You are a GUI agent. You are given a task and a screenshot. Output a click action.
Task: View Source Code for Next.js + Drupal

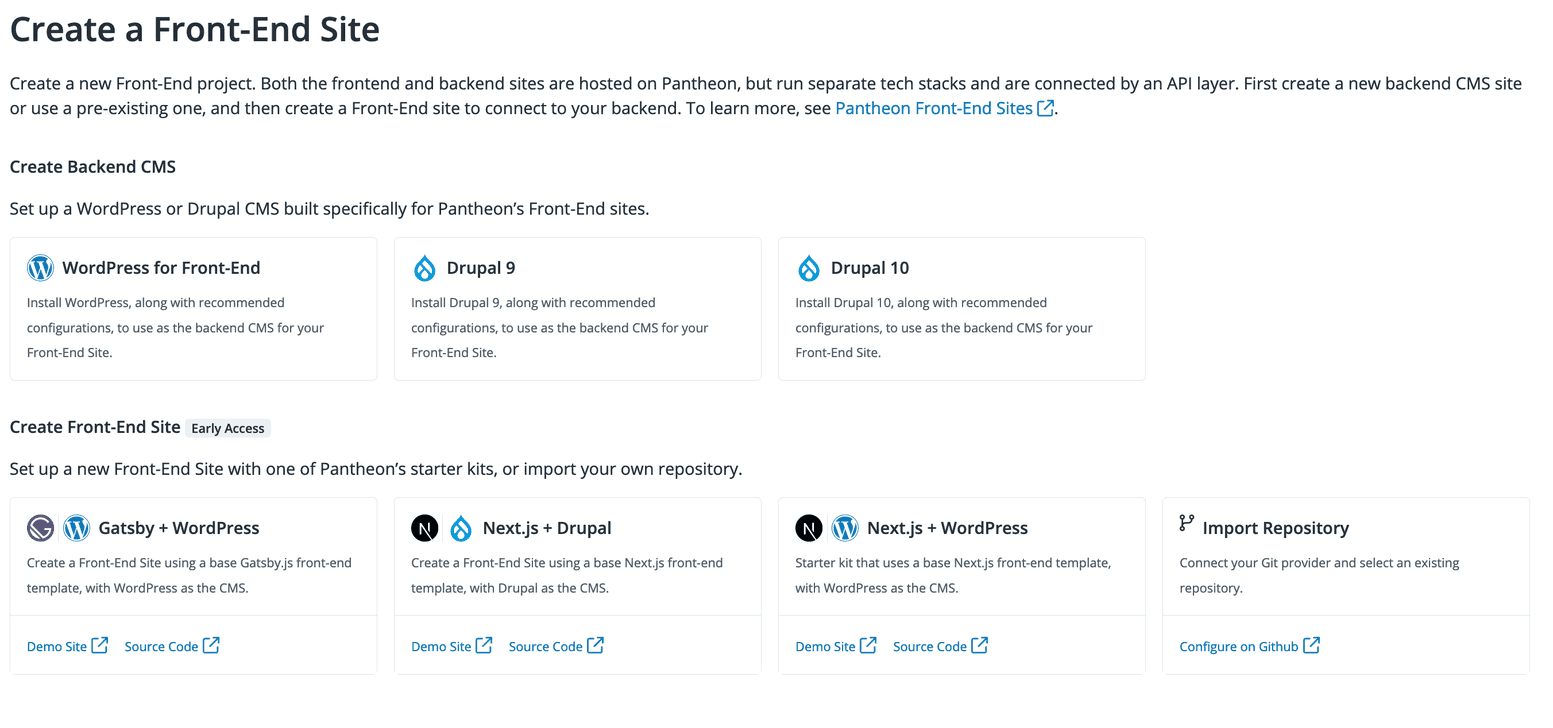pyautogui.click(x=544, y=645)
